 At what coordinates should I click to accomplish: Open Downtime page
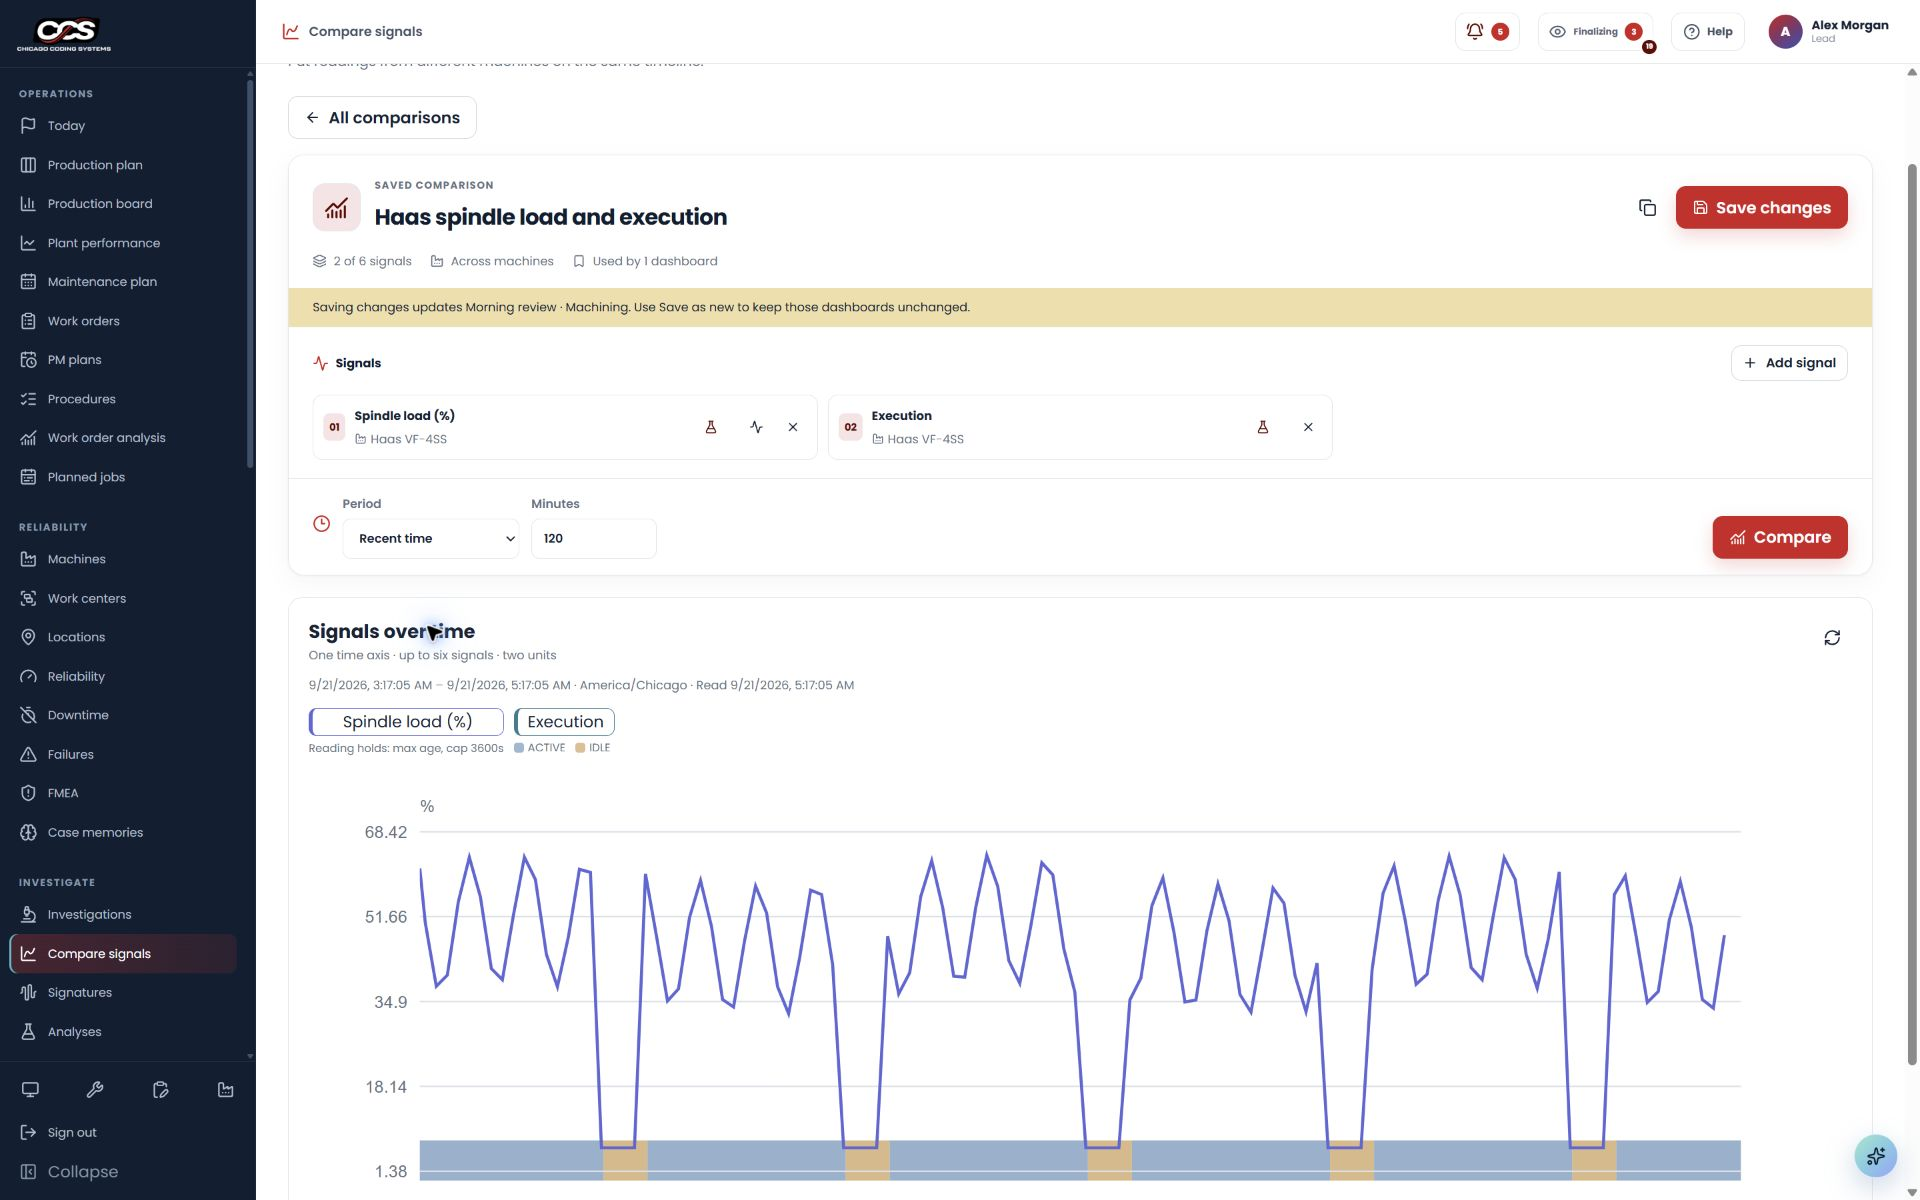[x=122, y=715]
